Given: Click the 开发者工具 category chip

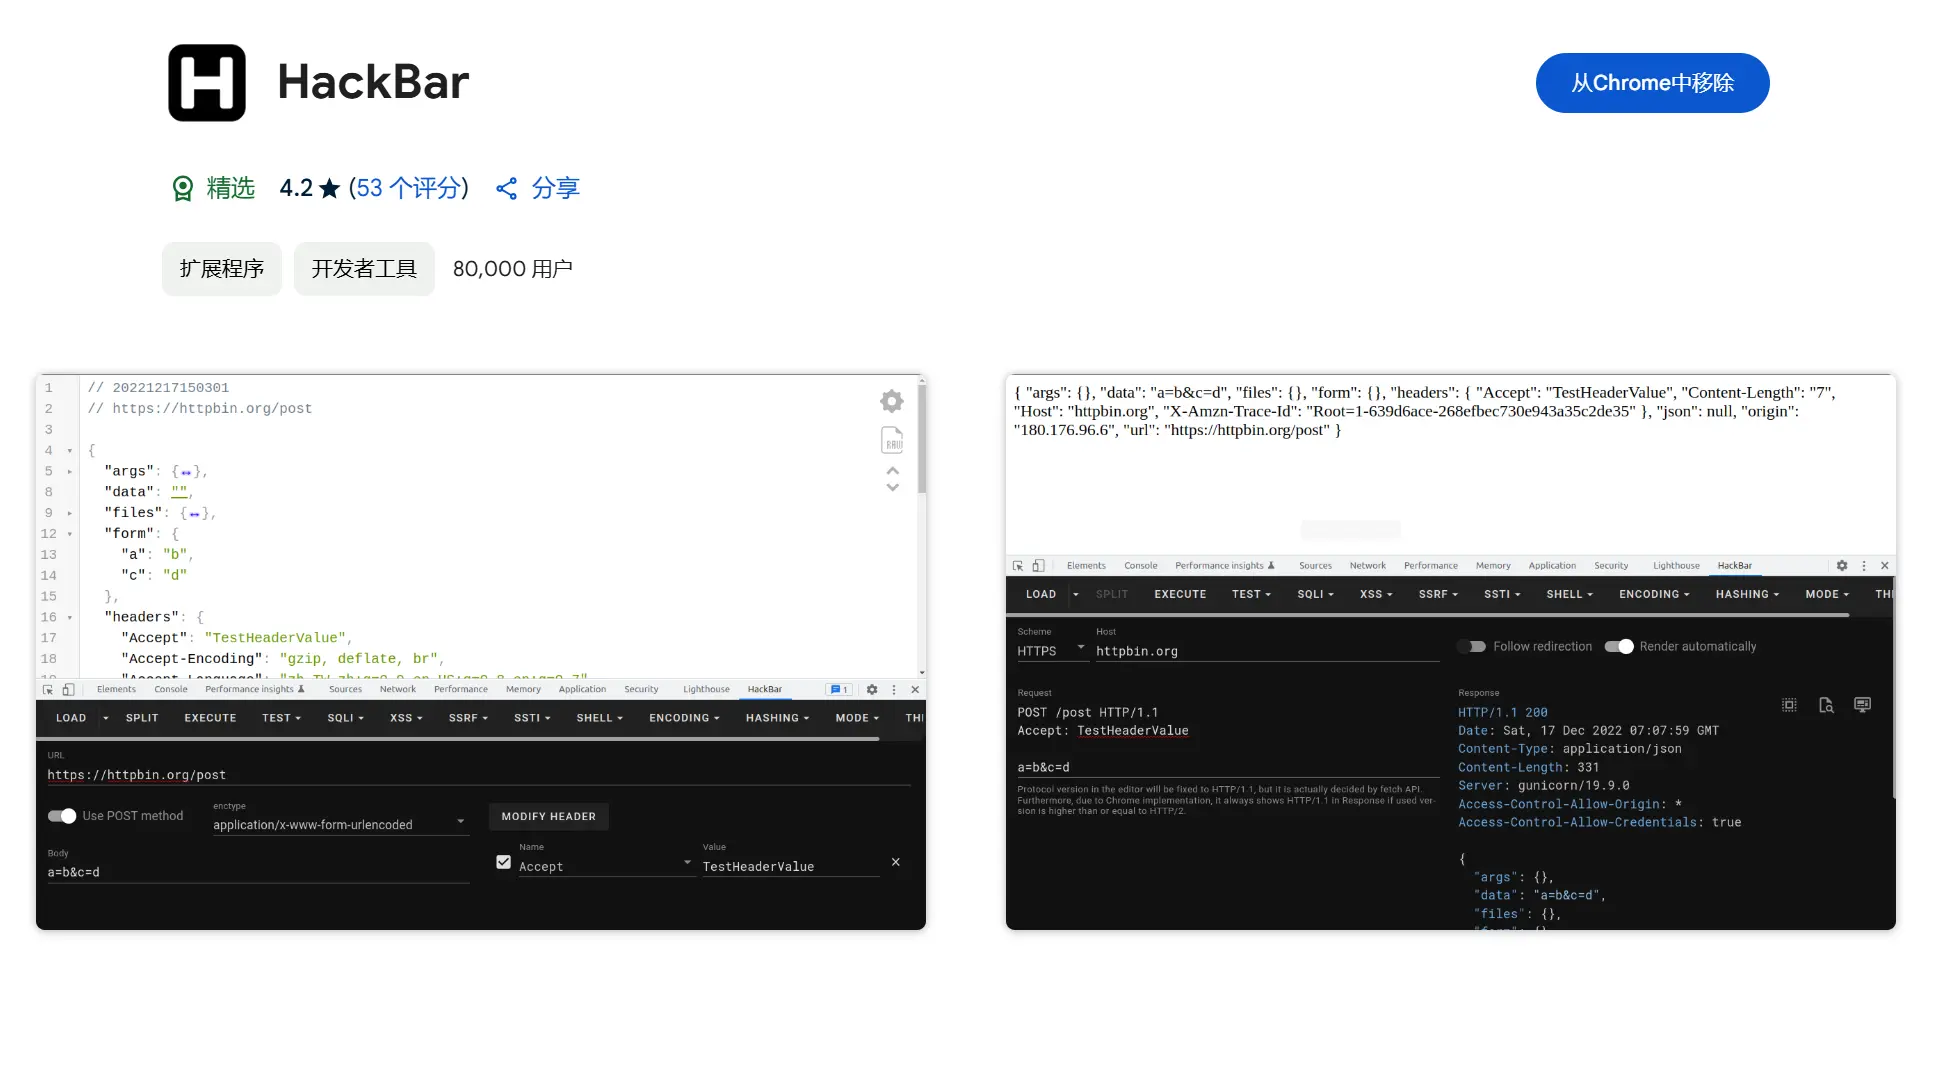Looking at the screenshot, I should (x=364, y=269).
